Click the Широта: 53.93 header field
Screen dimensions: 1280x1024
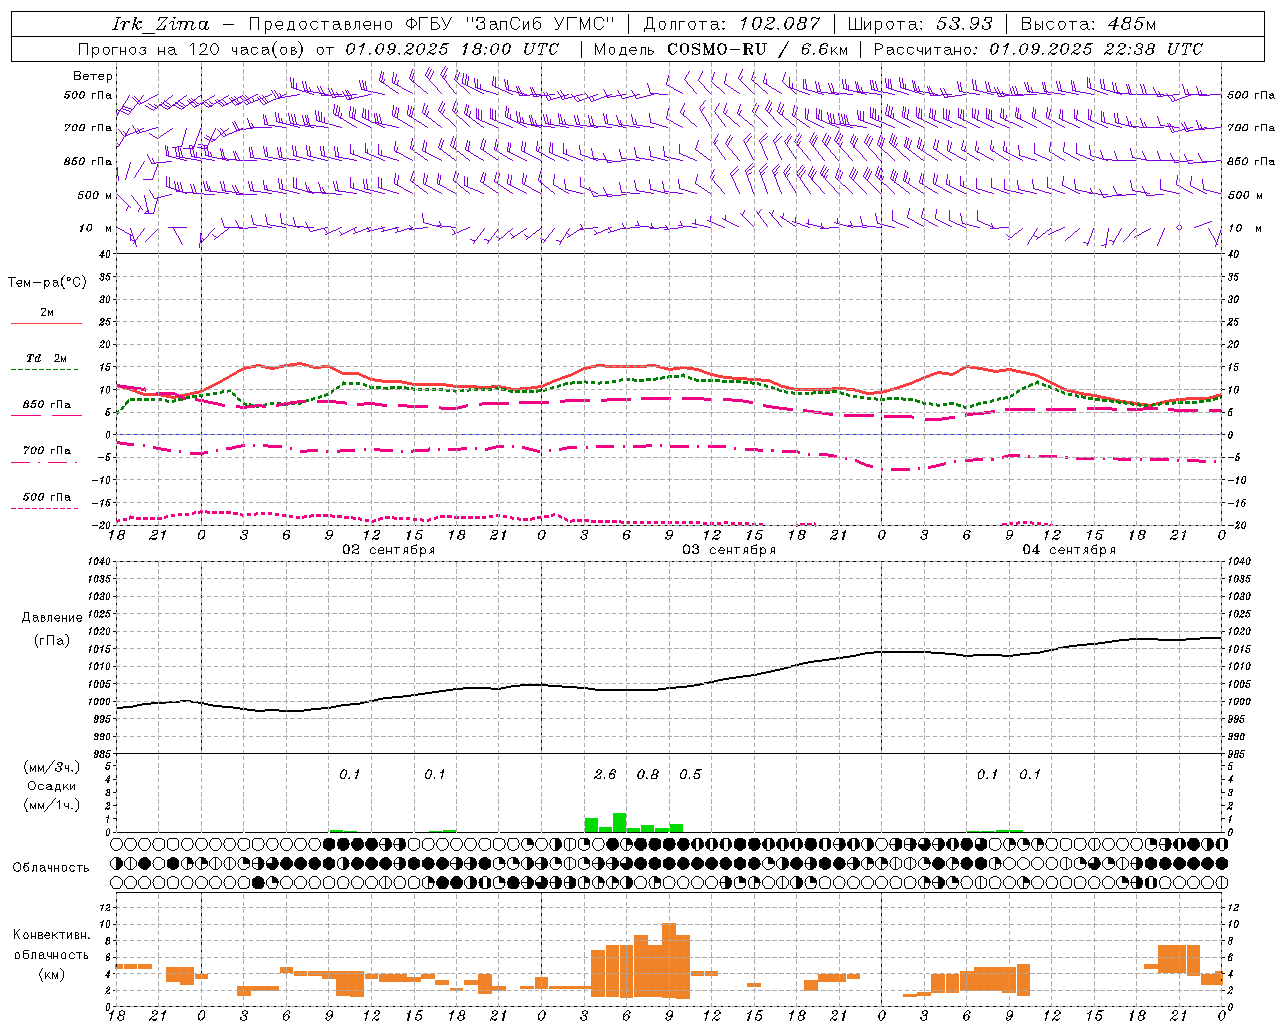tap(920, 24)
